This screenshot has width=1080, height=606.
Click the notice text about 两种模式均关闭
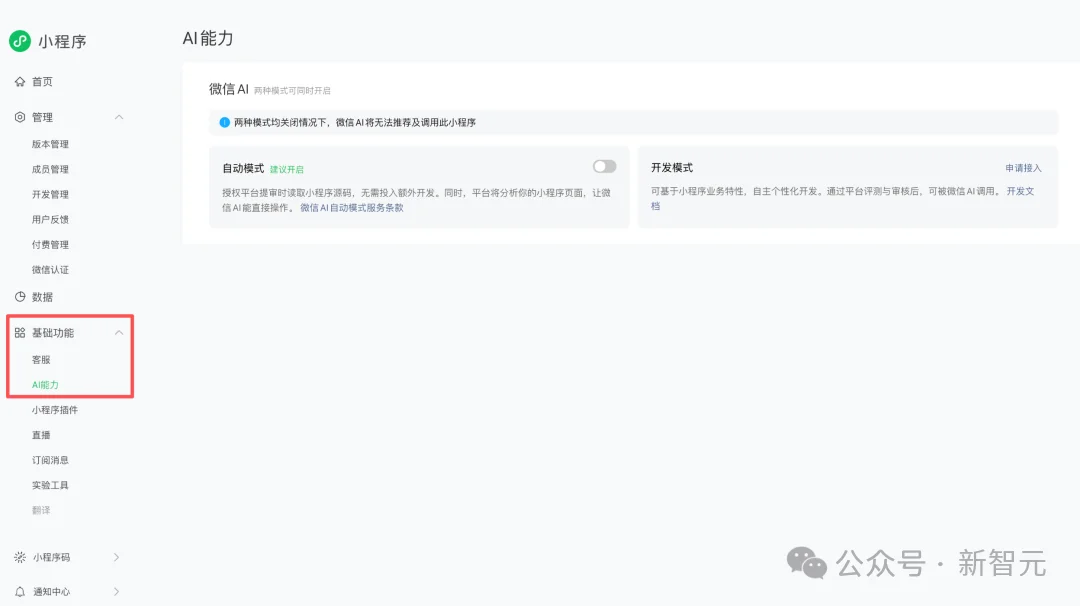355,123
